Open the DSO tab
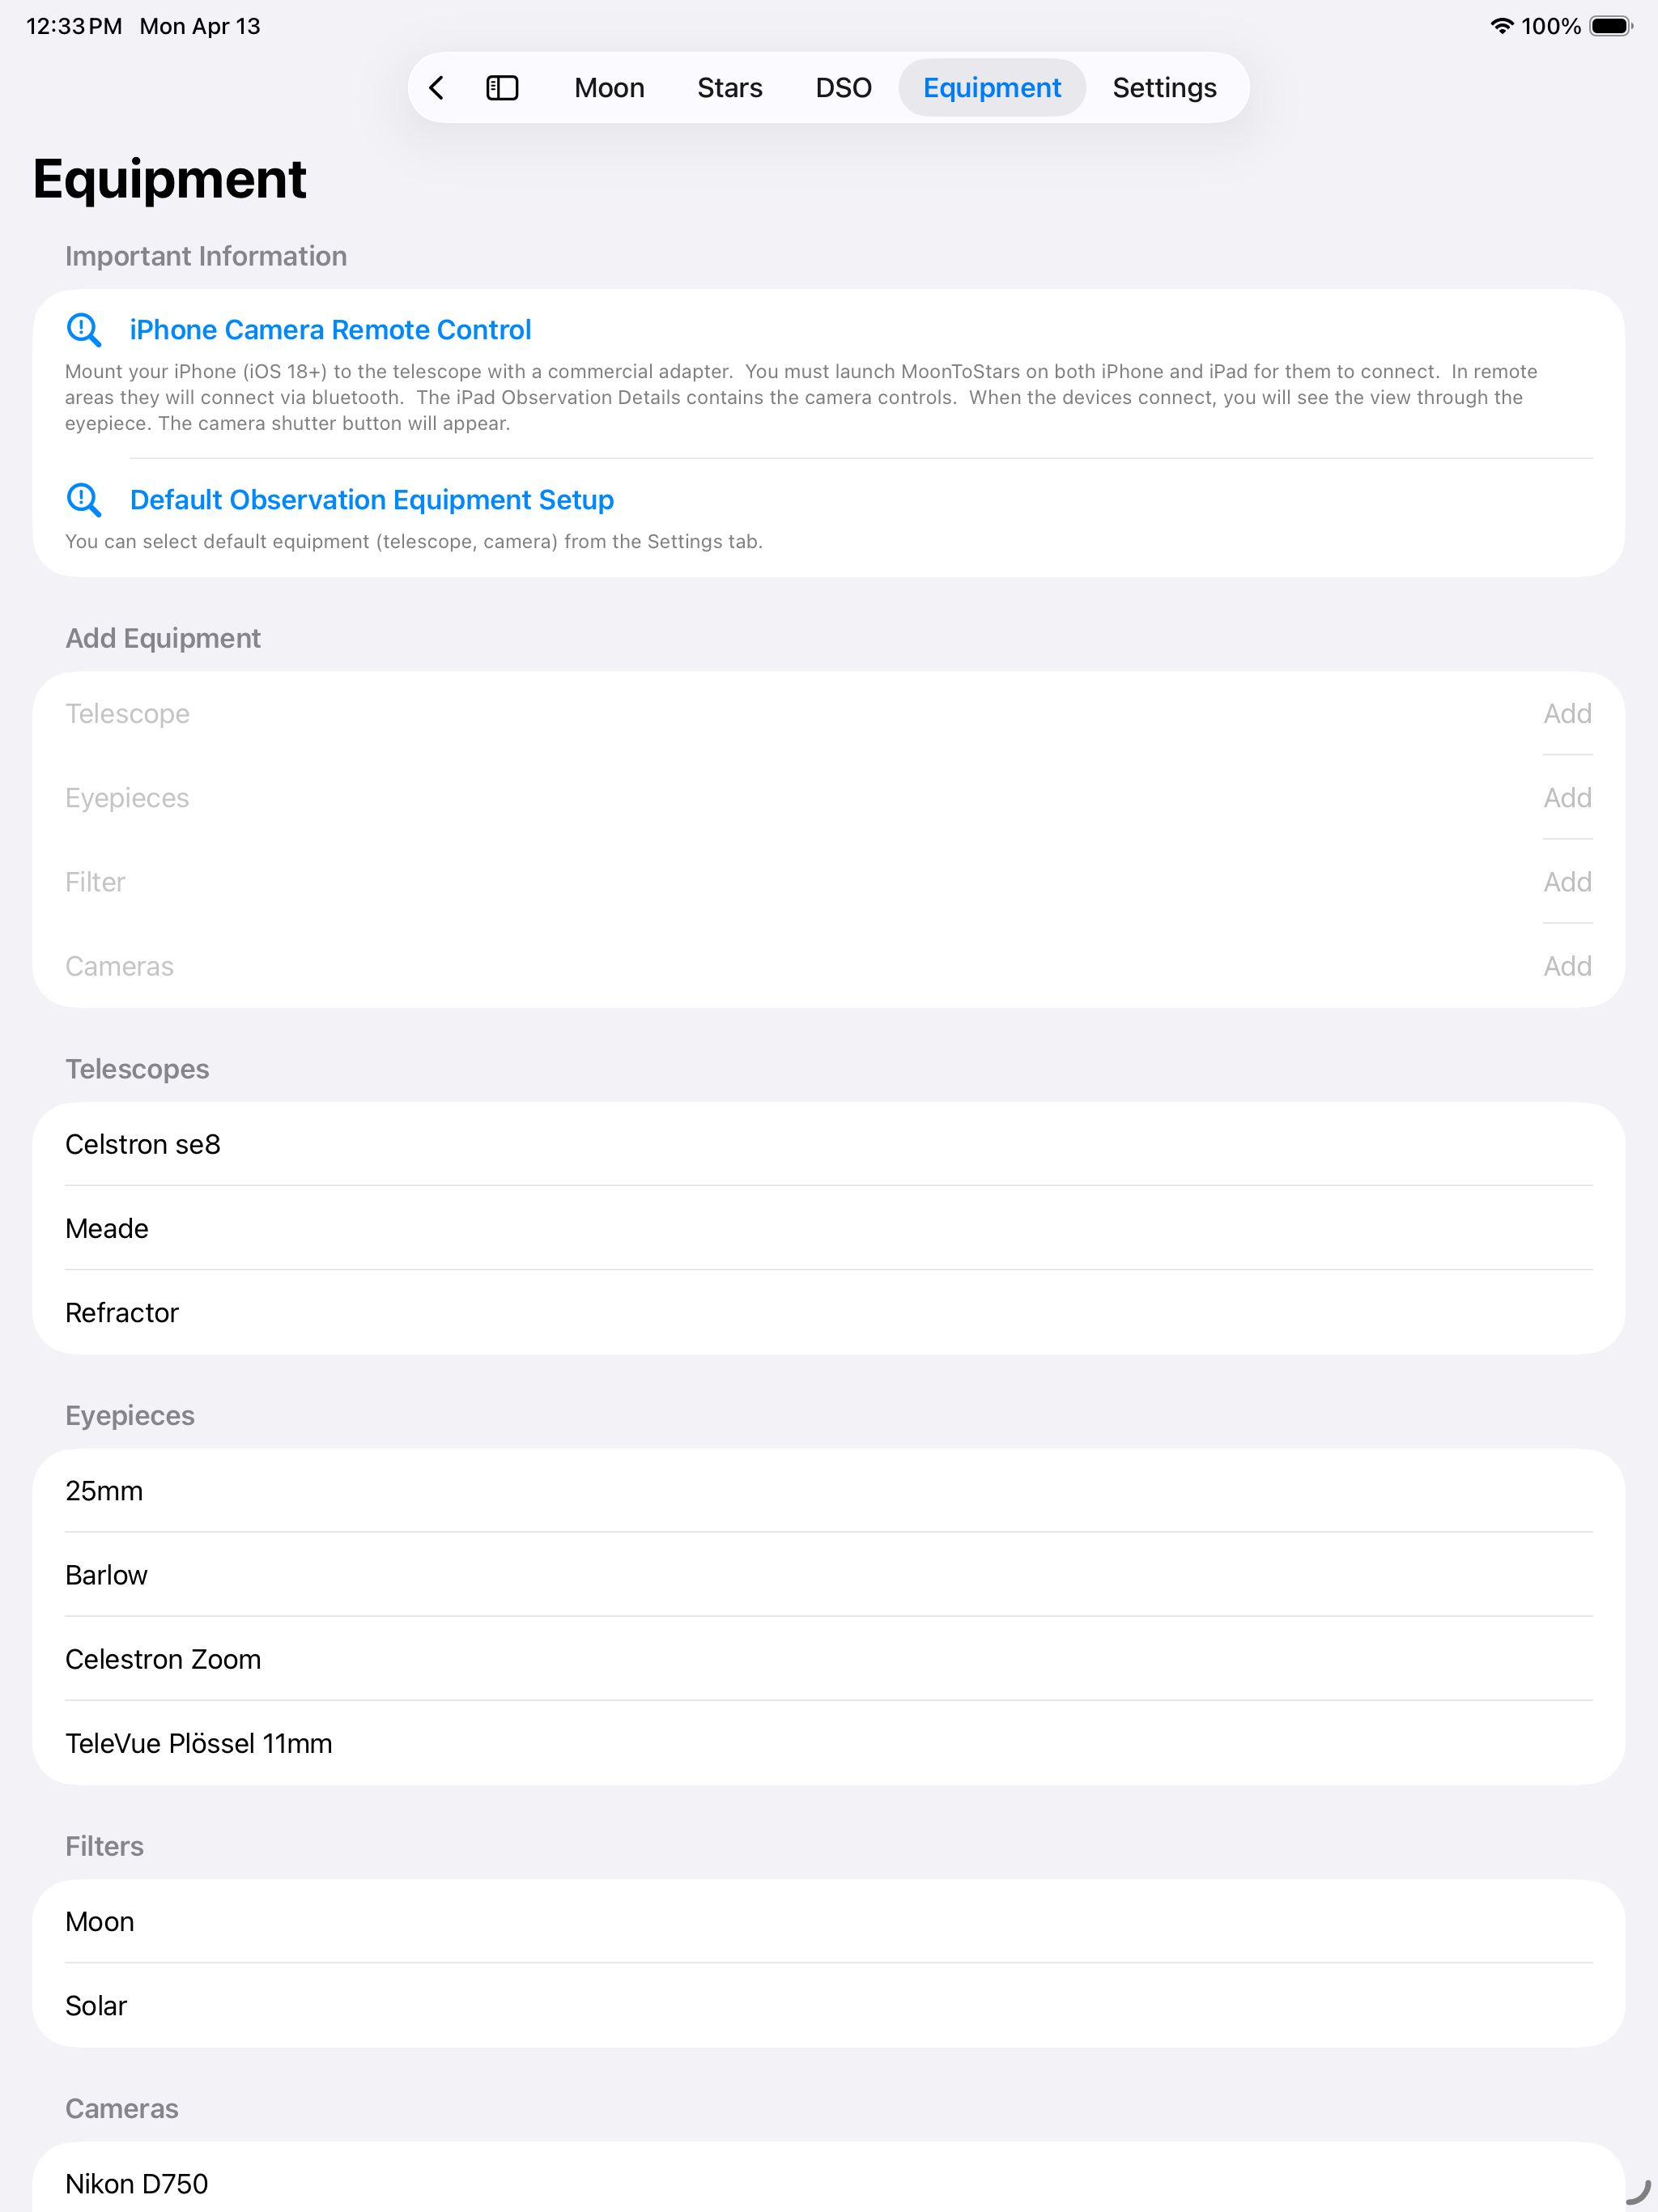The height and width of the screenshot is (2212, 1658). coord(843,88)
